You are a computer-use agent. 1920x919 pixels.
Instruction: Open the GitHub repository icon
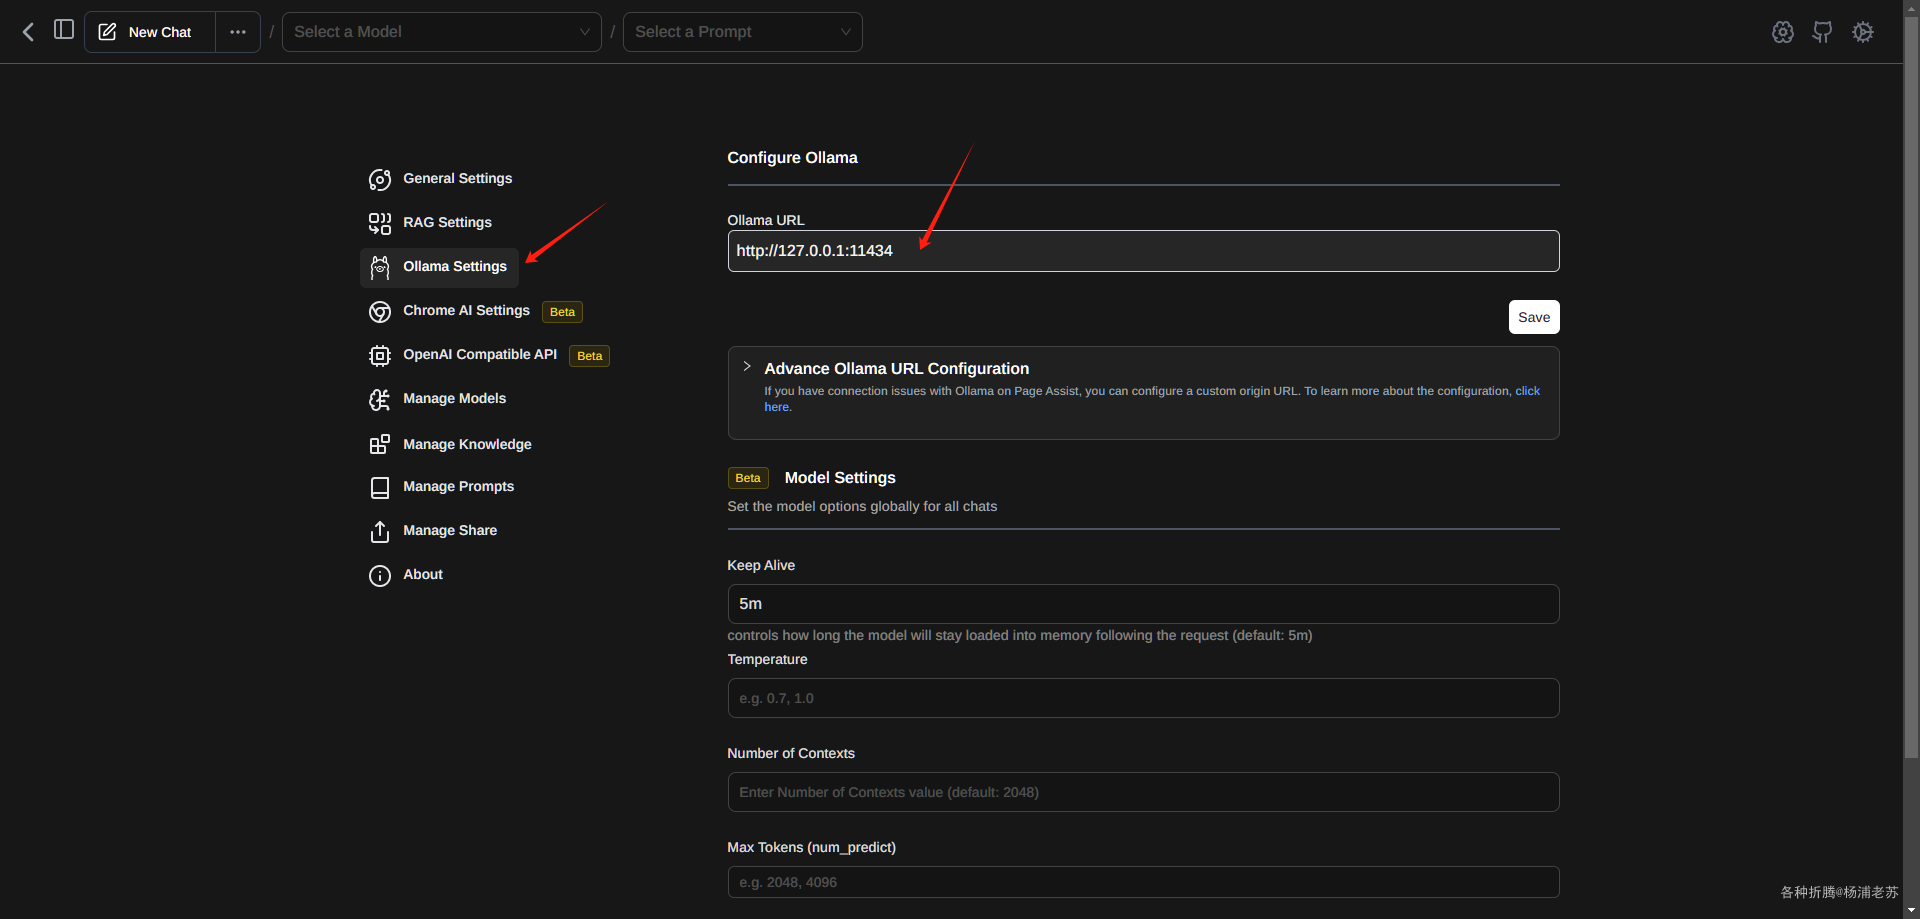click(x=1822, y=32)
